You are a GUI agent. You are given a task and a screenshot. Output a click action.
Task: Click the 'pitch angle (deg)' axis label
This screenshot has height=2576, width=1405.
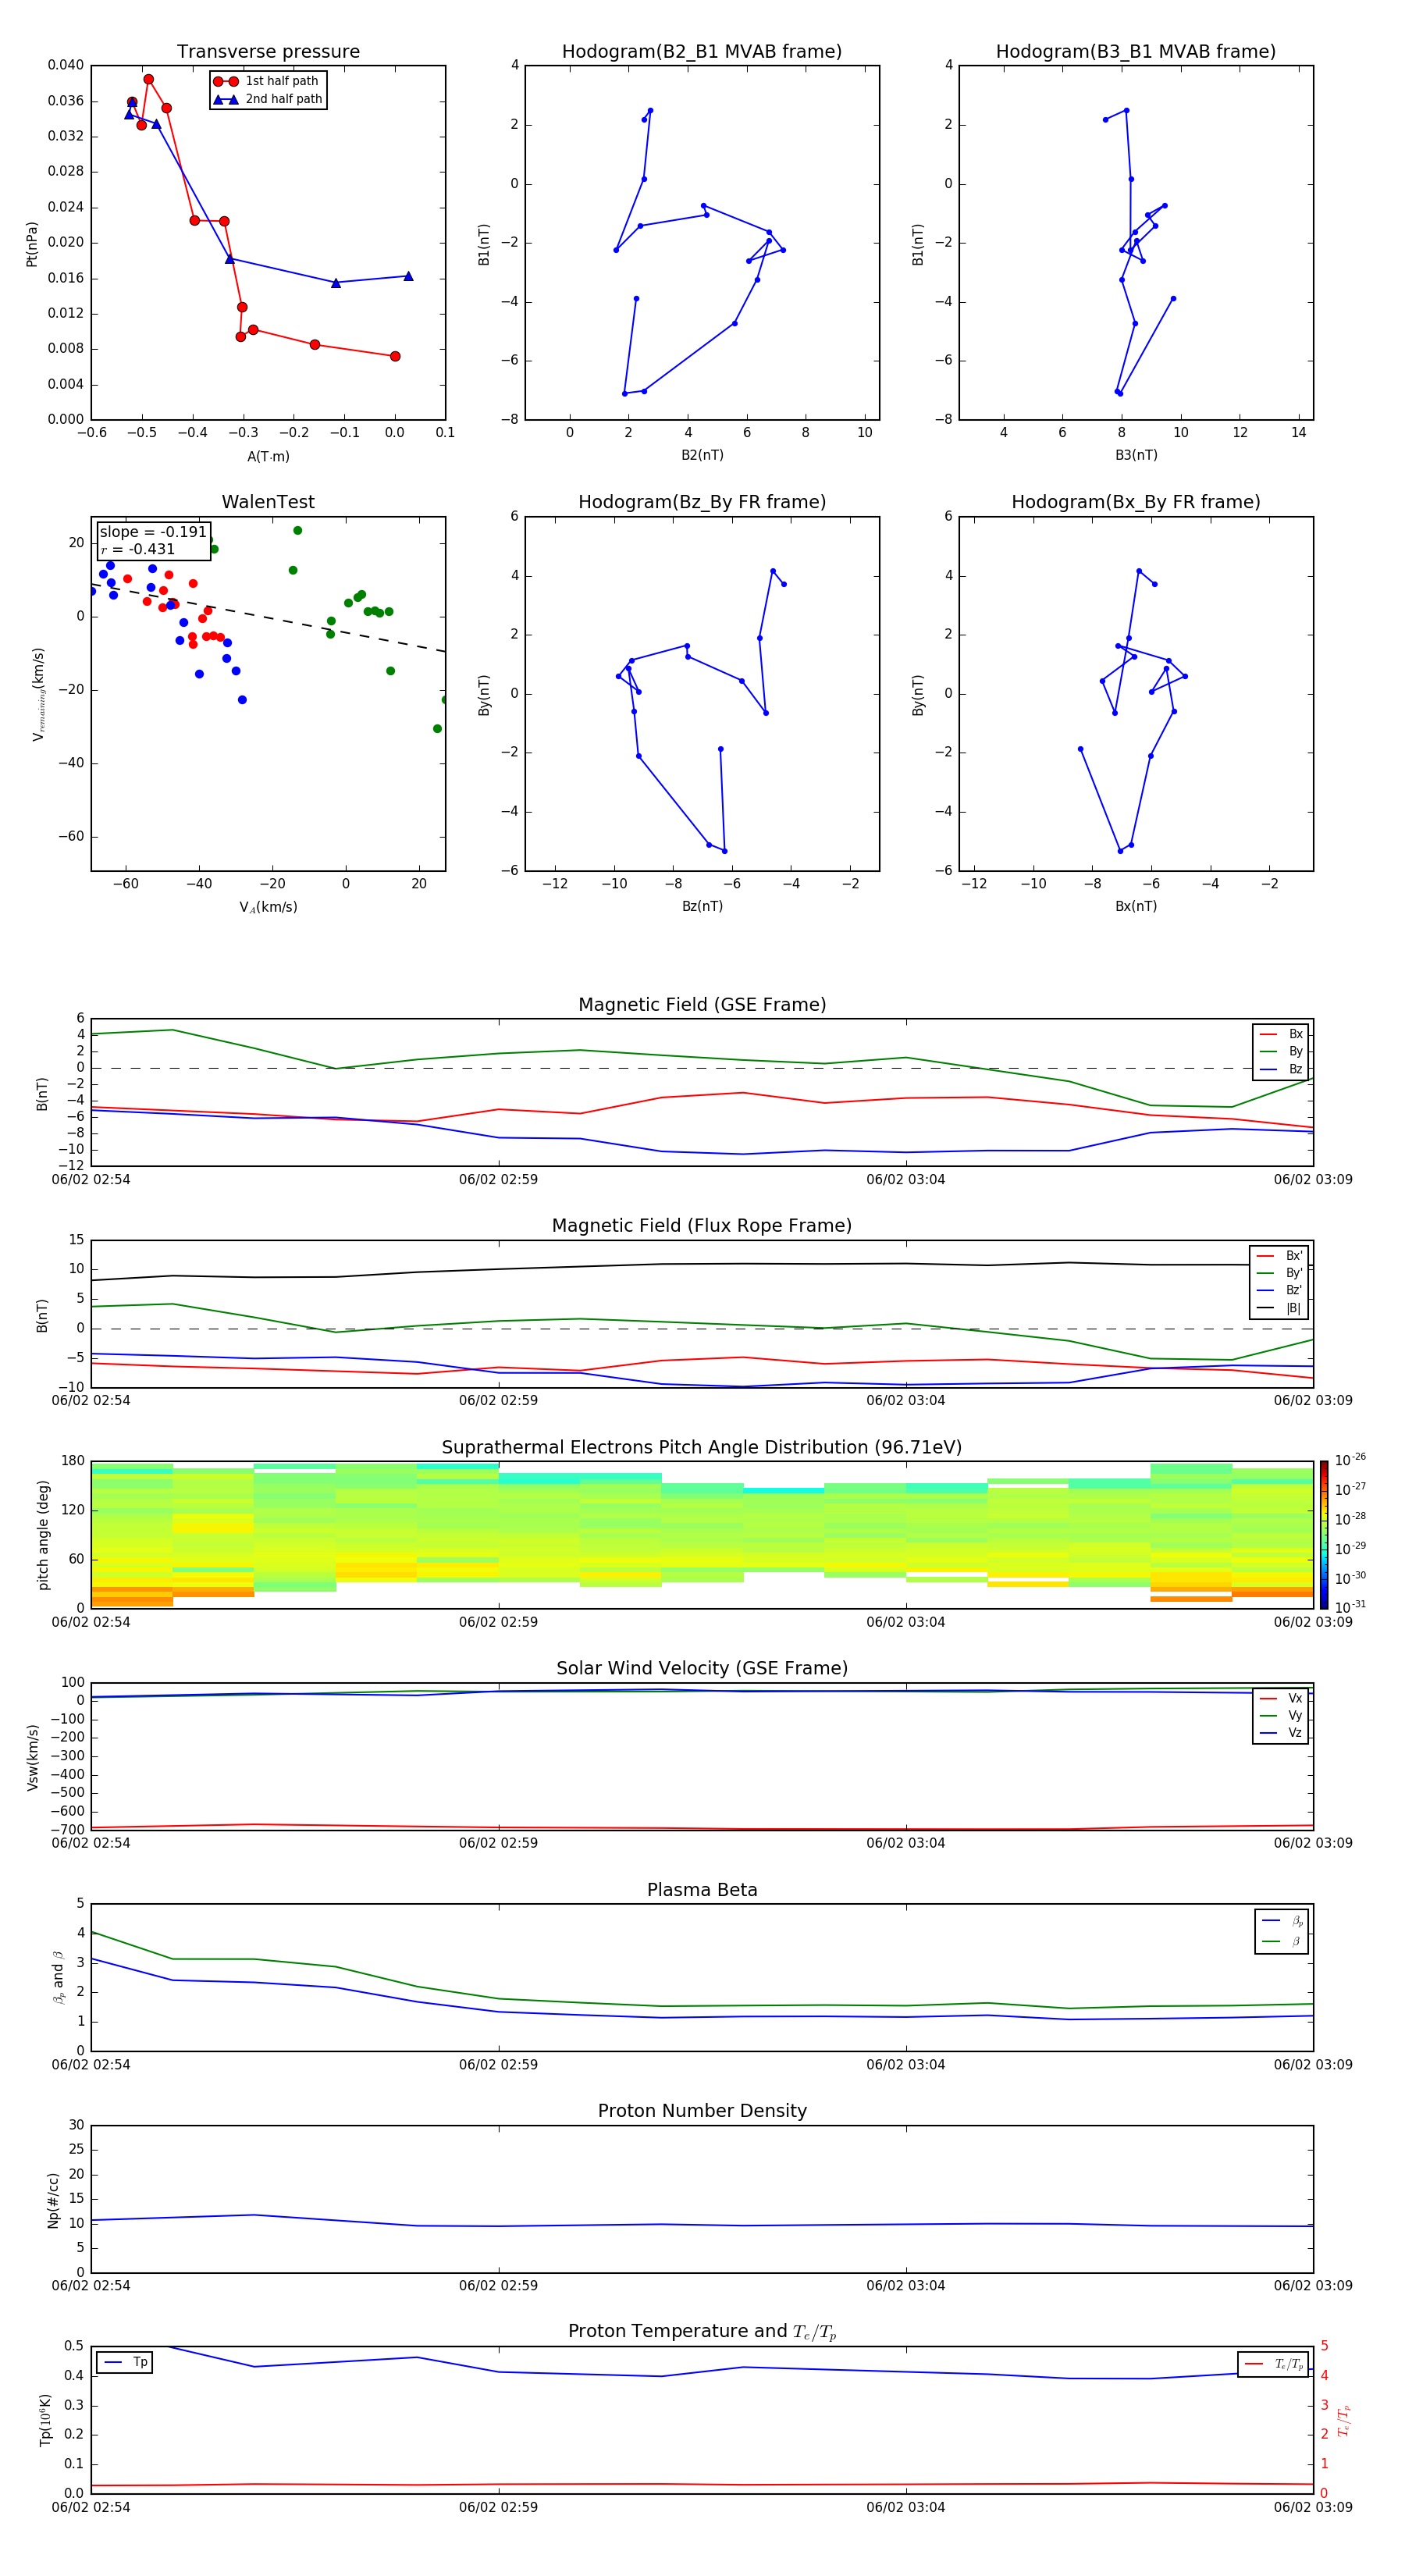(43, 1535)
